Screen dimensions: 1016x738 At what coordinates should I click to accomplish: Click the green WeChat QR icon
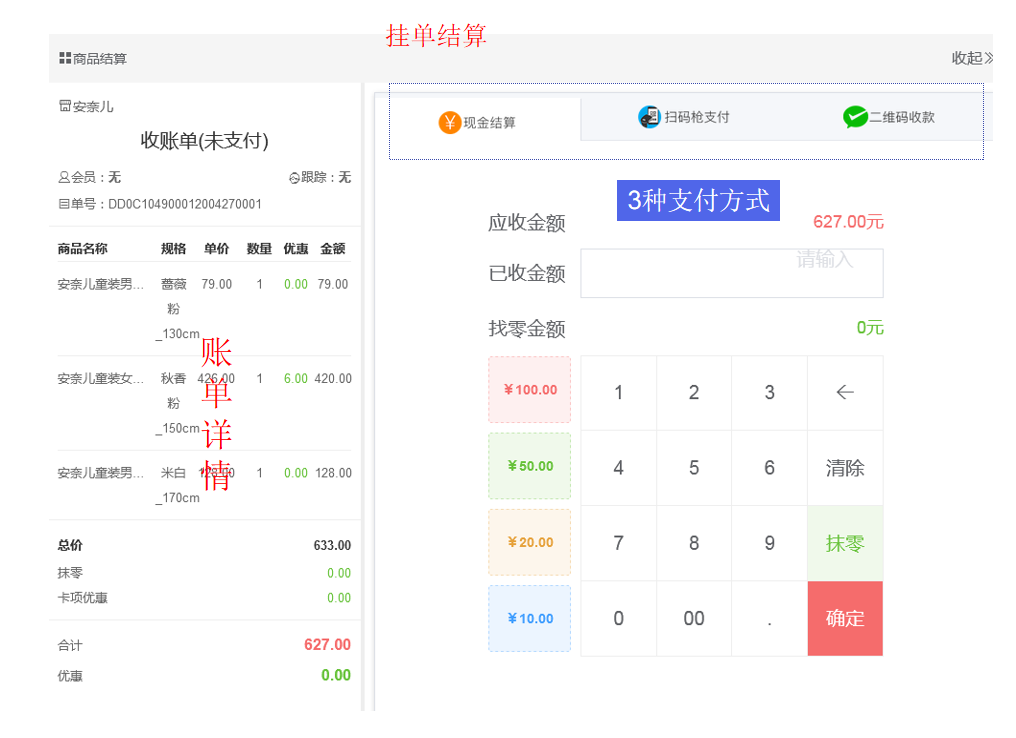point(855,117)
